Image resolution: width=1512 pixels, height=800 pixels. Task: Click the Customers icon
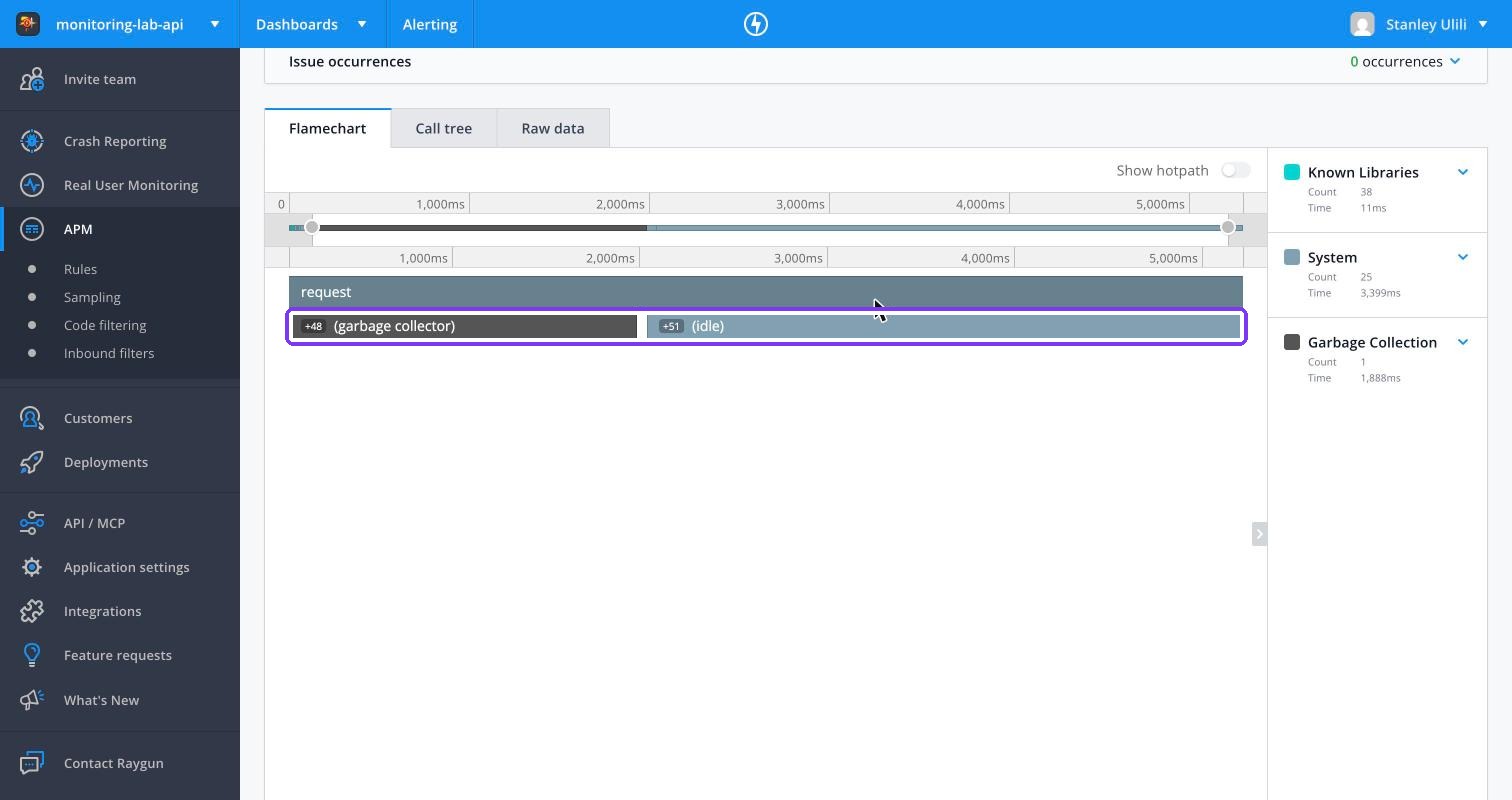(32, 418)
